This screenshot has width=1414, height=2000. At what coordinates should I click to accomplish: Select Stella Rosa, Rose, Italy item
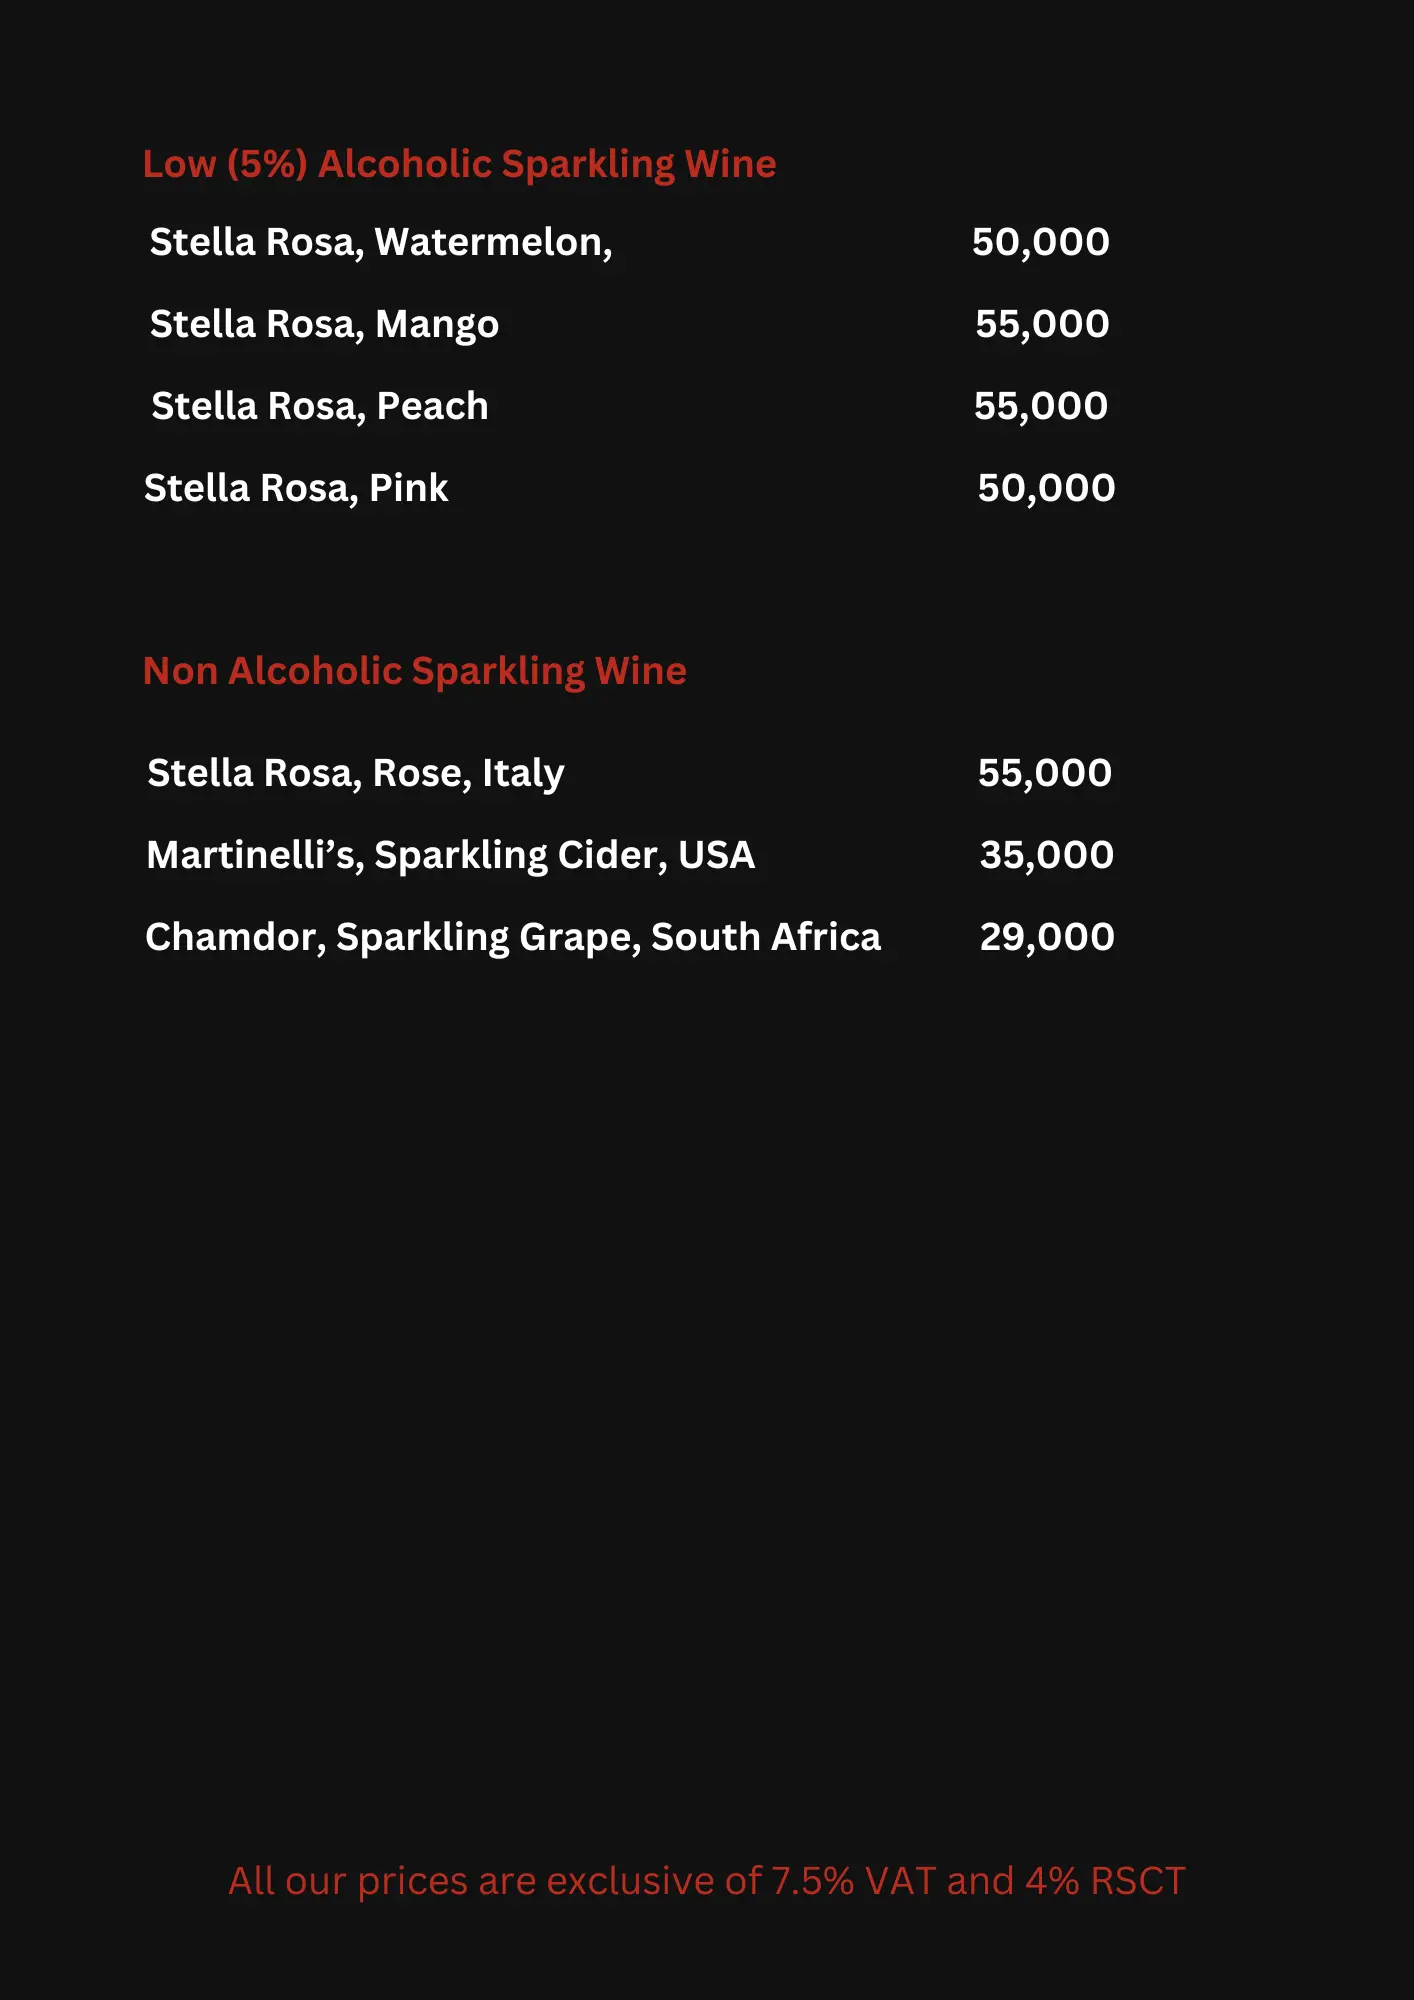[x=355, y=773]
